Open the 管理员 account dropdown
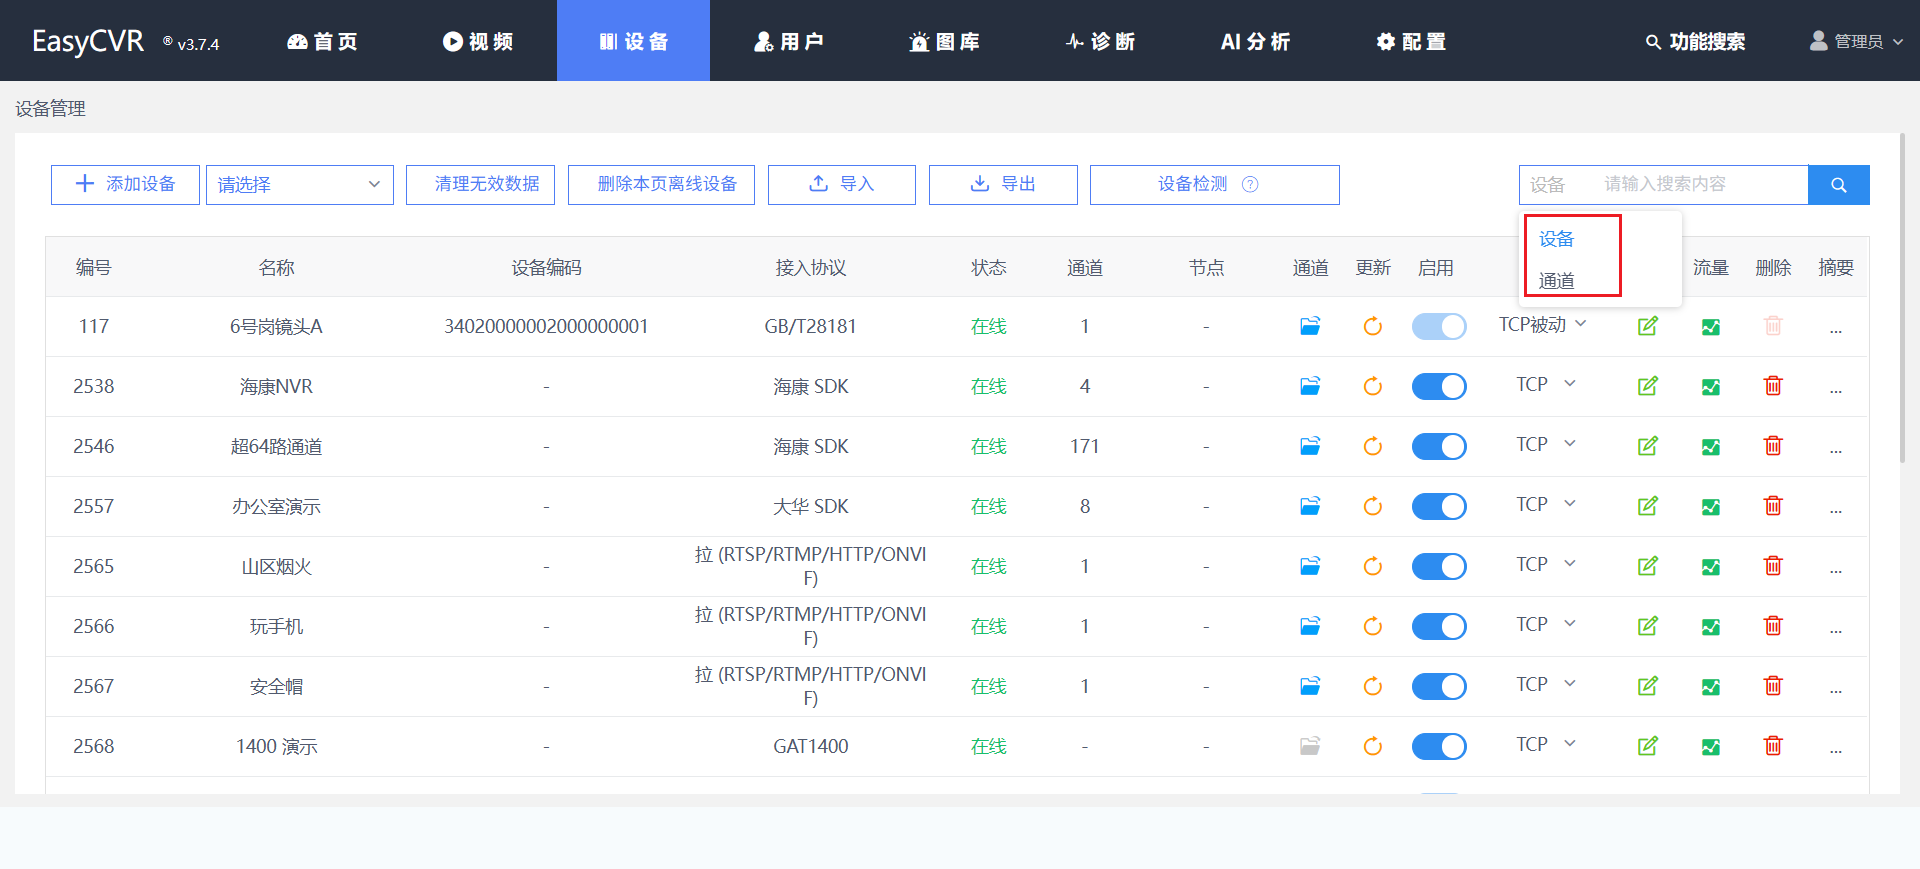 pyautogui.click(x=1858, y=41)
